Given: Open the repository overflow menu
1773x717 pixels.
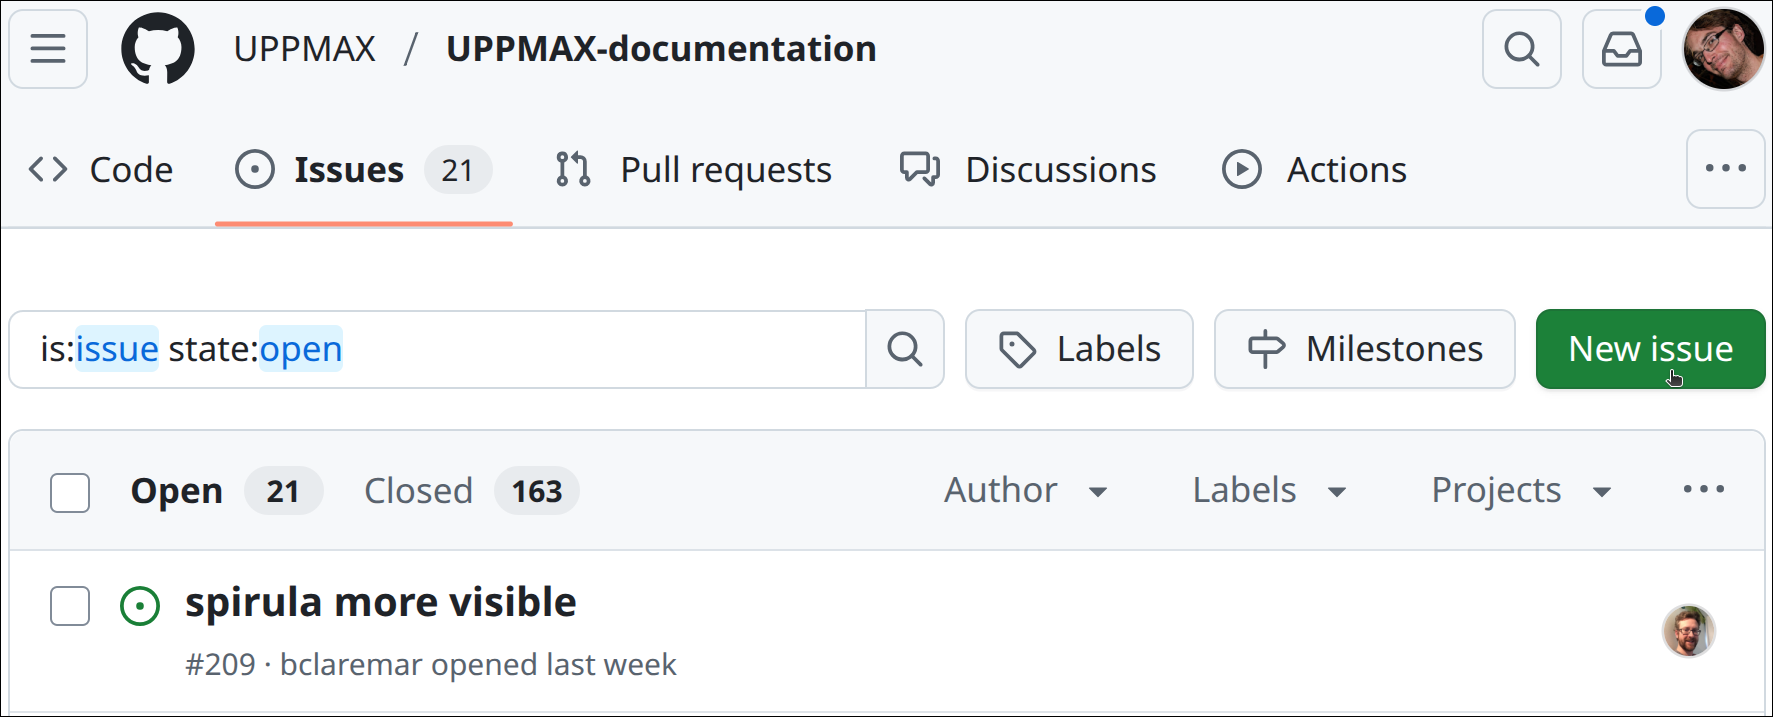Looking at the screenshot, I should click(x=1725, y=169).
